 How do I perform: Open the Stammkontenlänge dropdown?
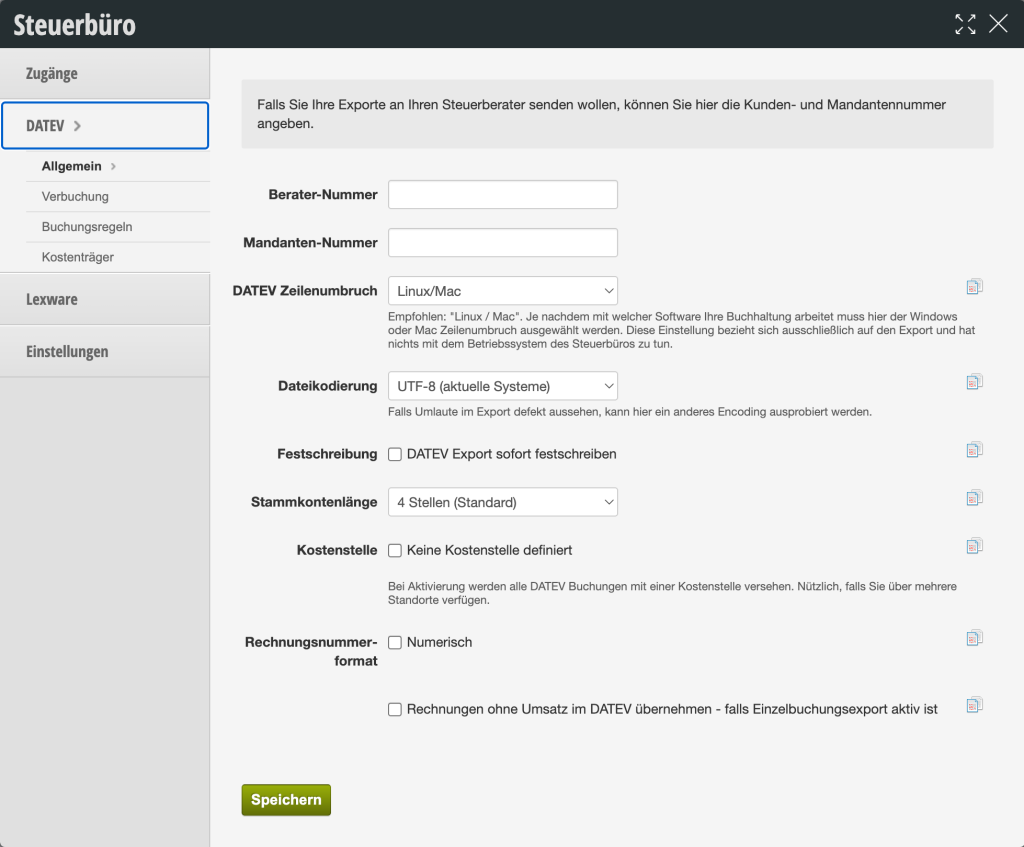pos(503,502)
